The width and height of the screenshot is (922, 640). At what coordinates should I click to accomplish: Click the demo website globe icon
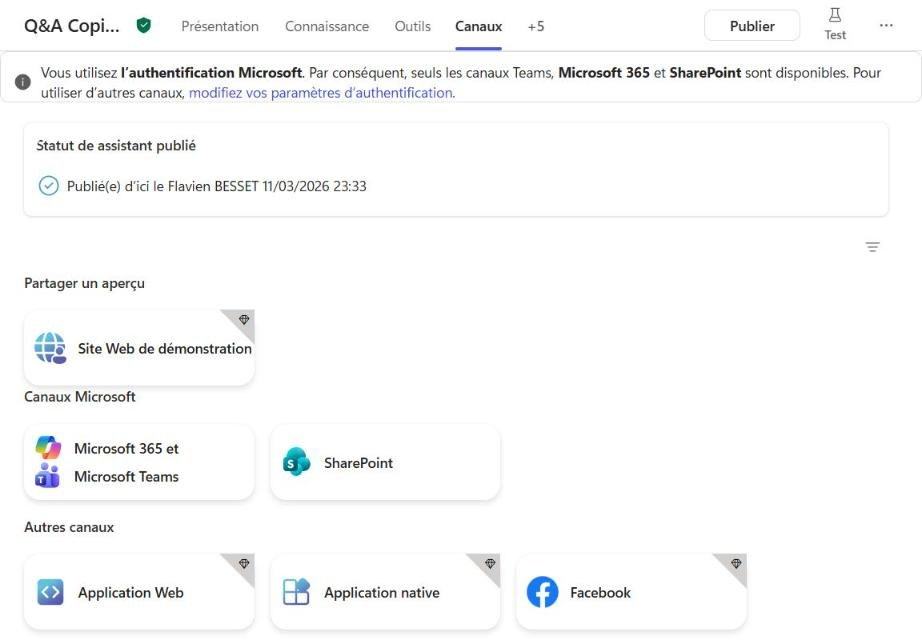pyautogui.click(x=50, y=348)
